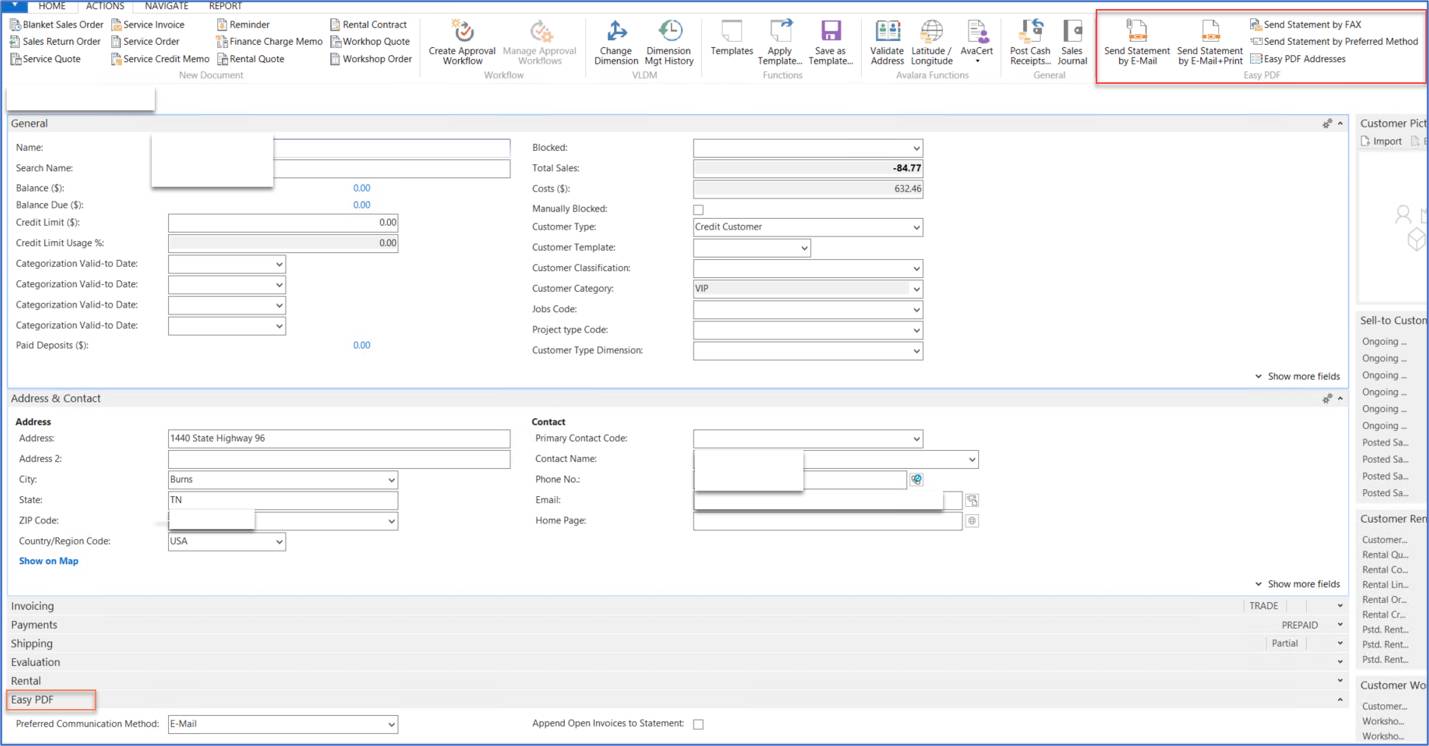Open Post Cash Receipts

[x=1030, y=42]
